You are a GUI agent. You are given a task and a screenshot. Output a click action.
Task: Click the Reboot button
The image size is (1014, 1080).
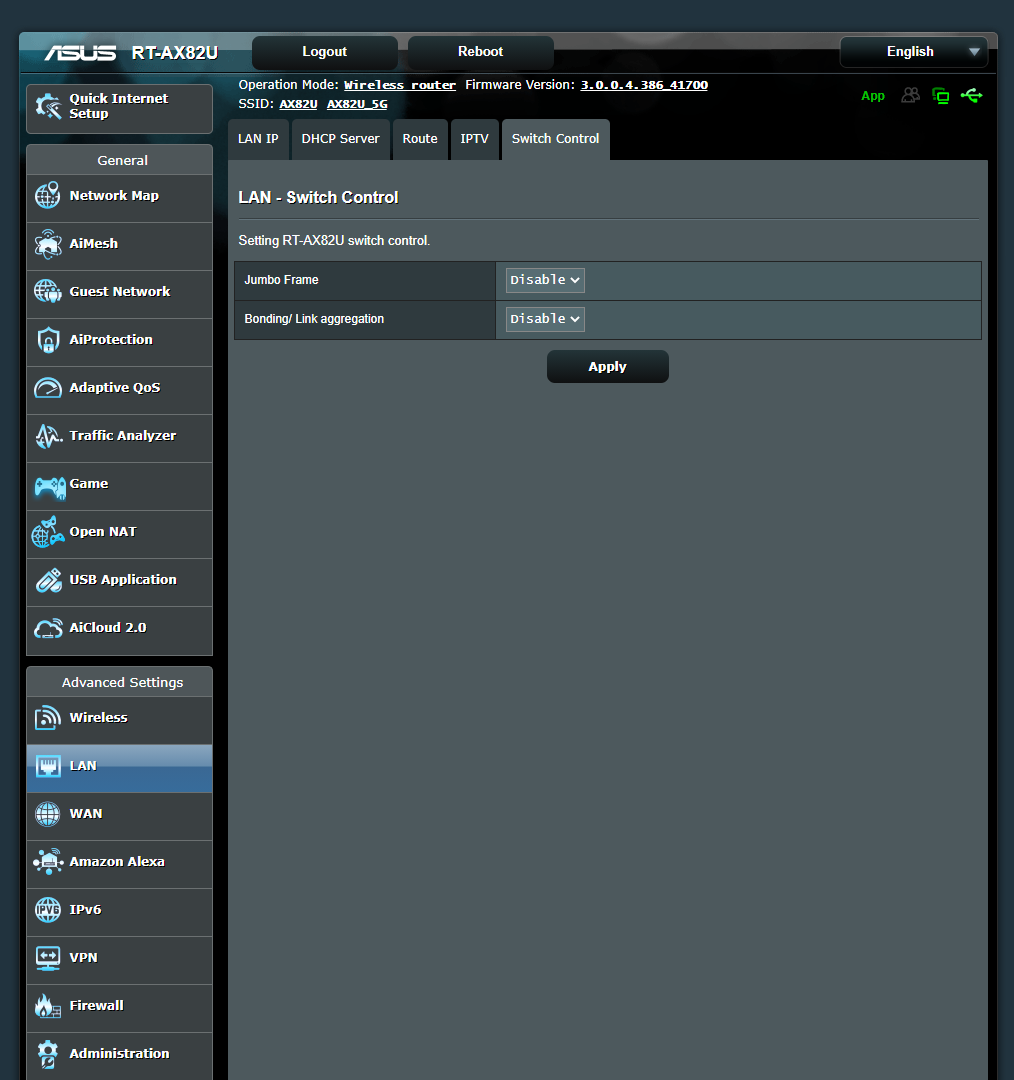(x=481, y=52)
